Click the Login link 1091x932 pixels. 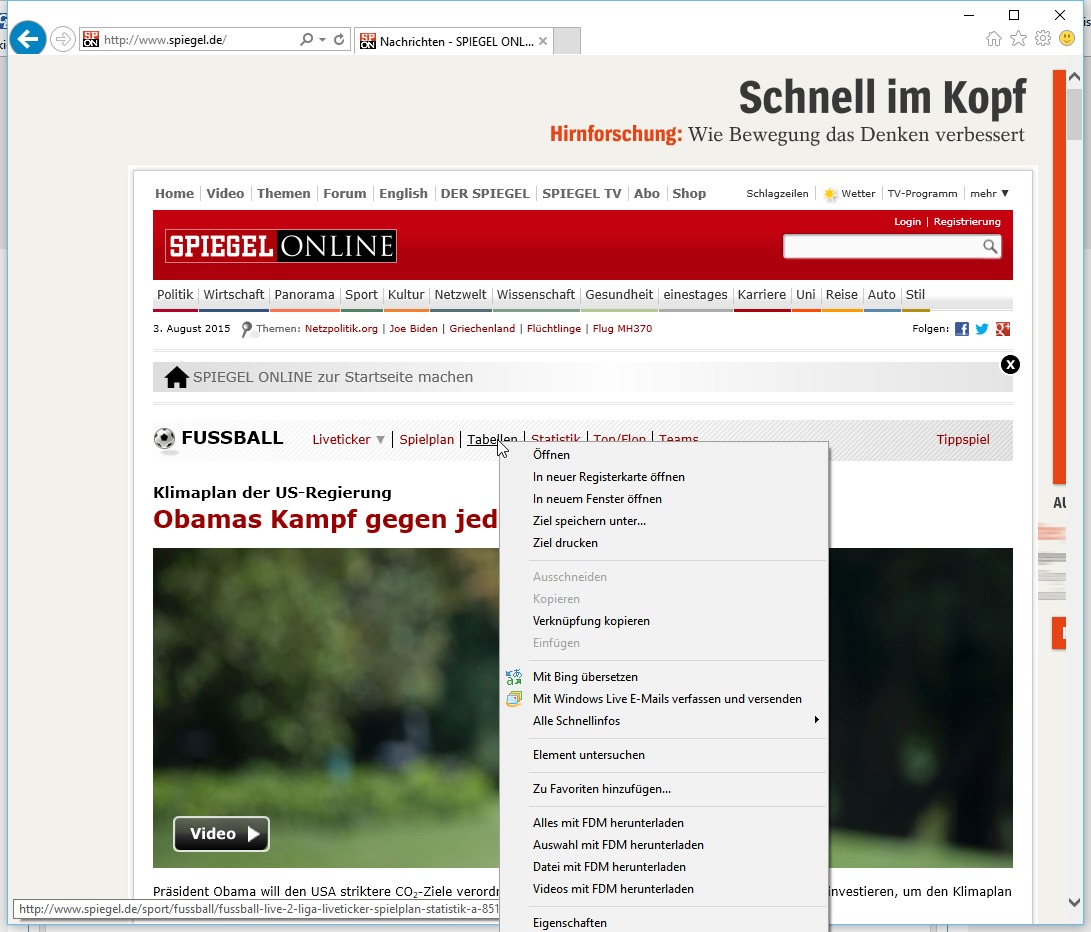907,221
